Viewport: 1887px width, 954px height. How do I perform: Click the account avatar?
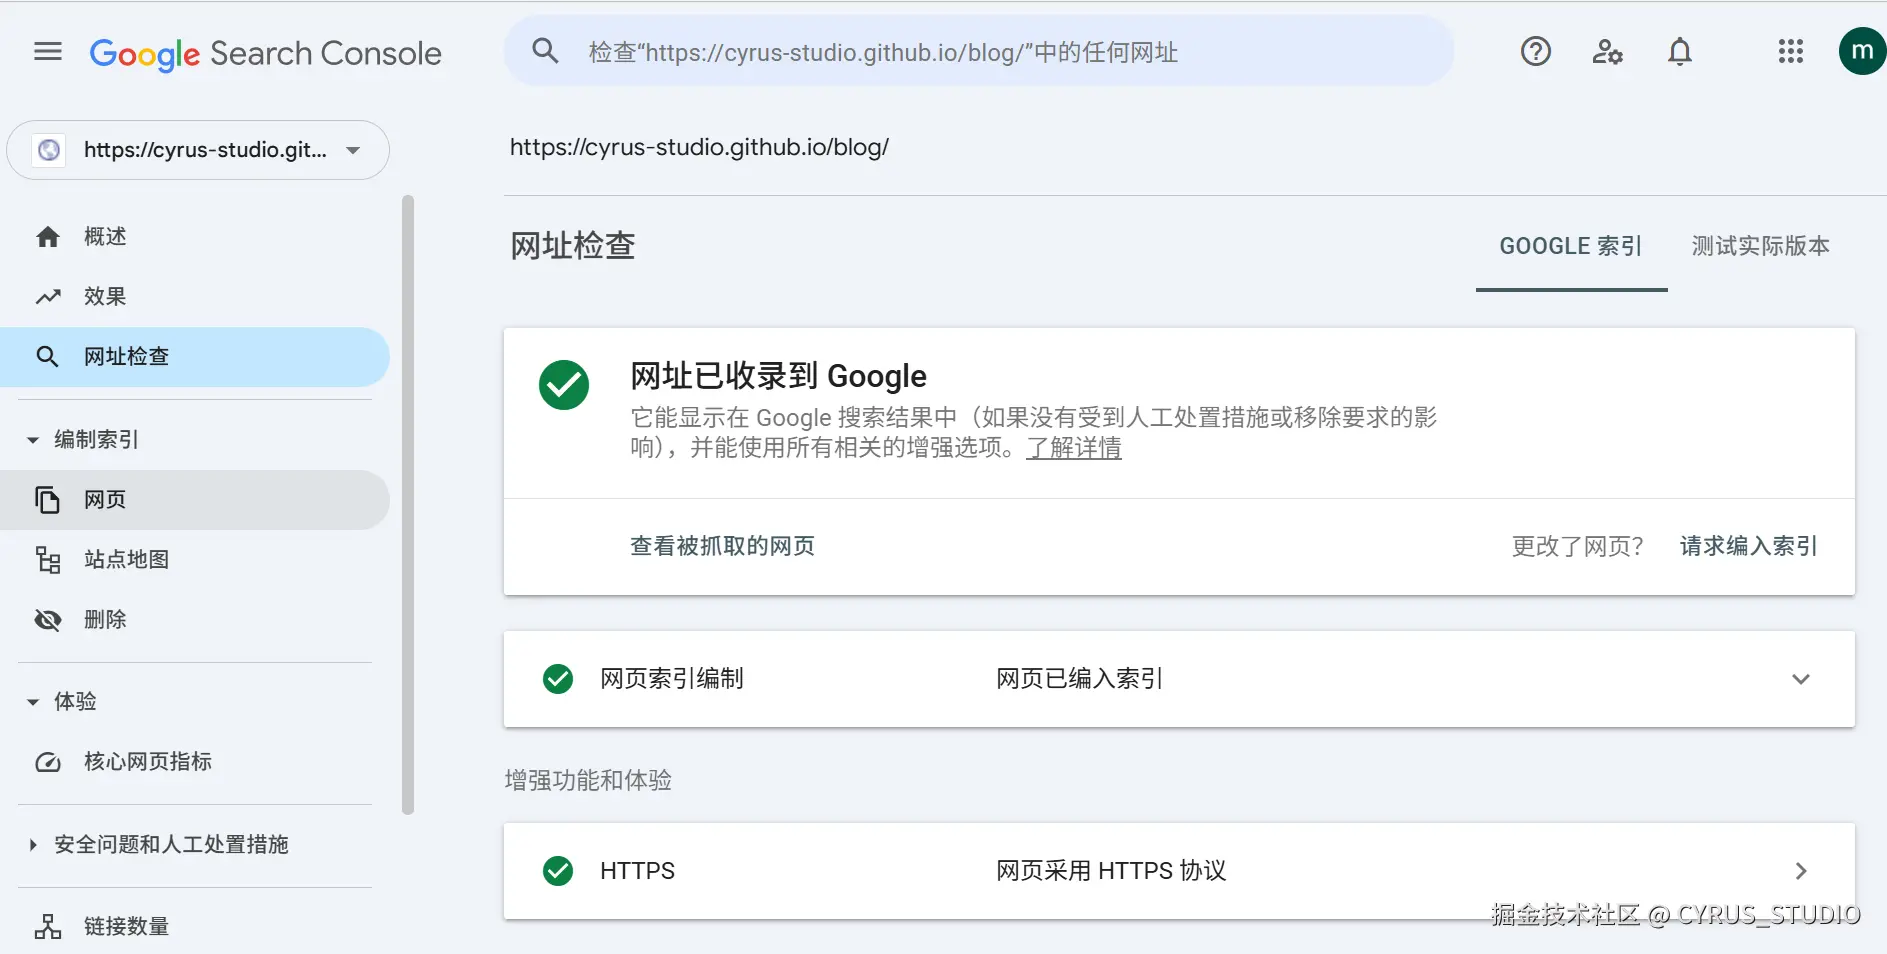1861,51
